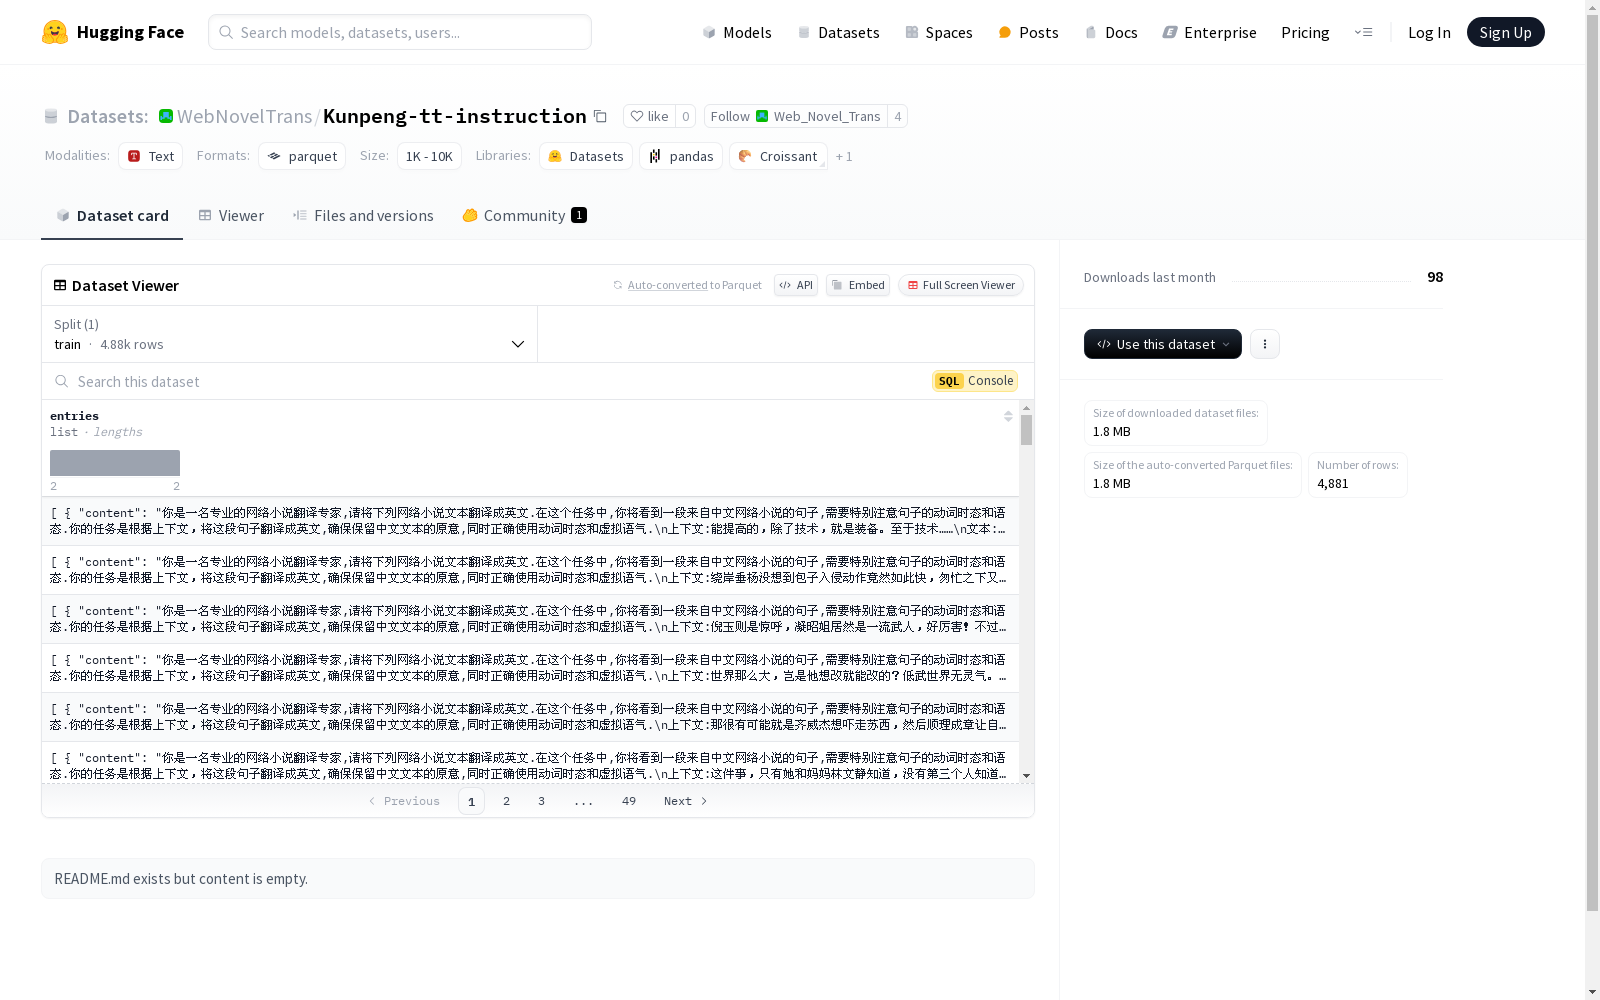The height and width of the screenshot is (1000, 1600).
Task: Open the Pricing page
Action: (x=1305, y=32)
